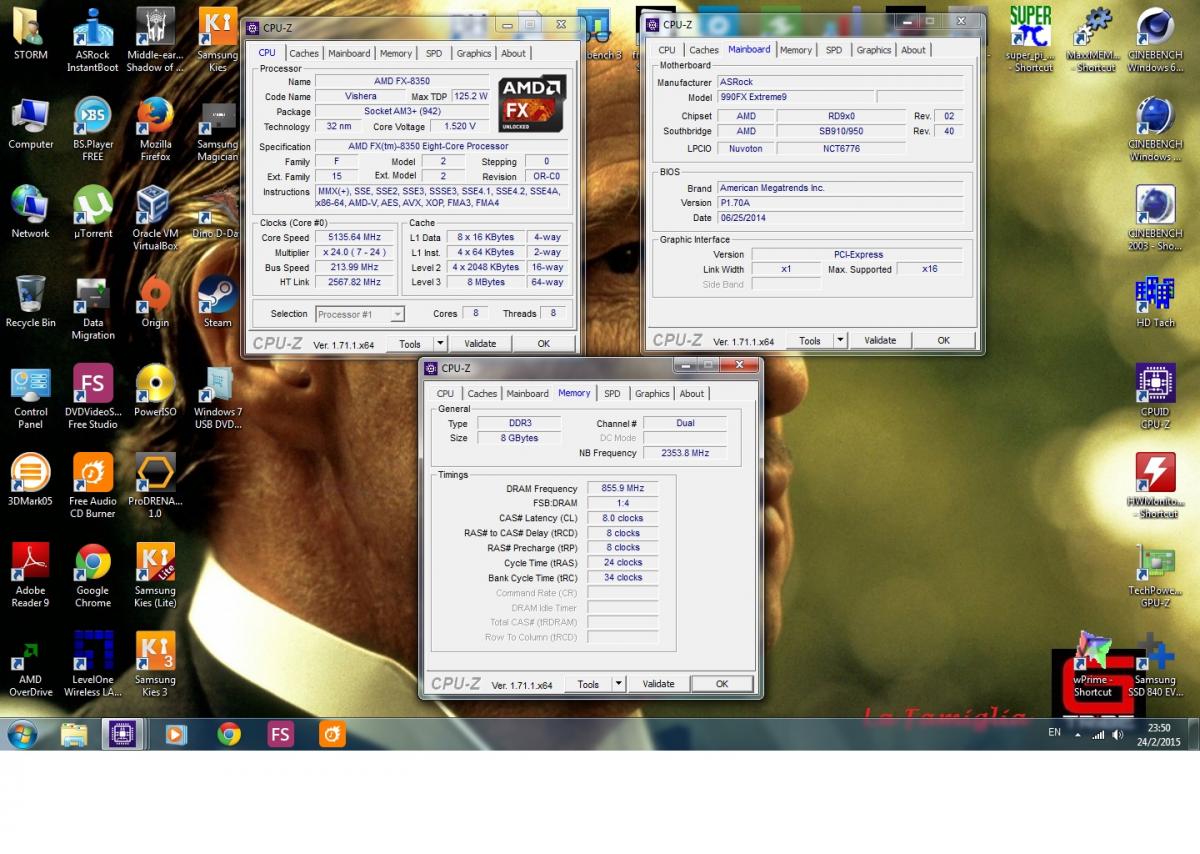This screenshot has width=1200, height=854.
Task: Launch BS.Player FREE from desktop
Action: [x=93, y=129]
